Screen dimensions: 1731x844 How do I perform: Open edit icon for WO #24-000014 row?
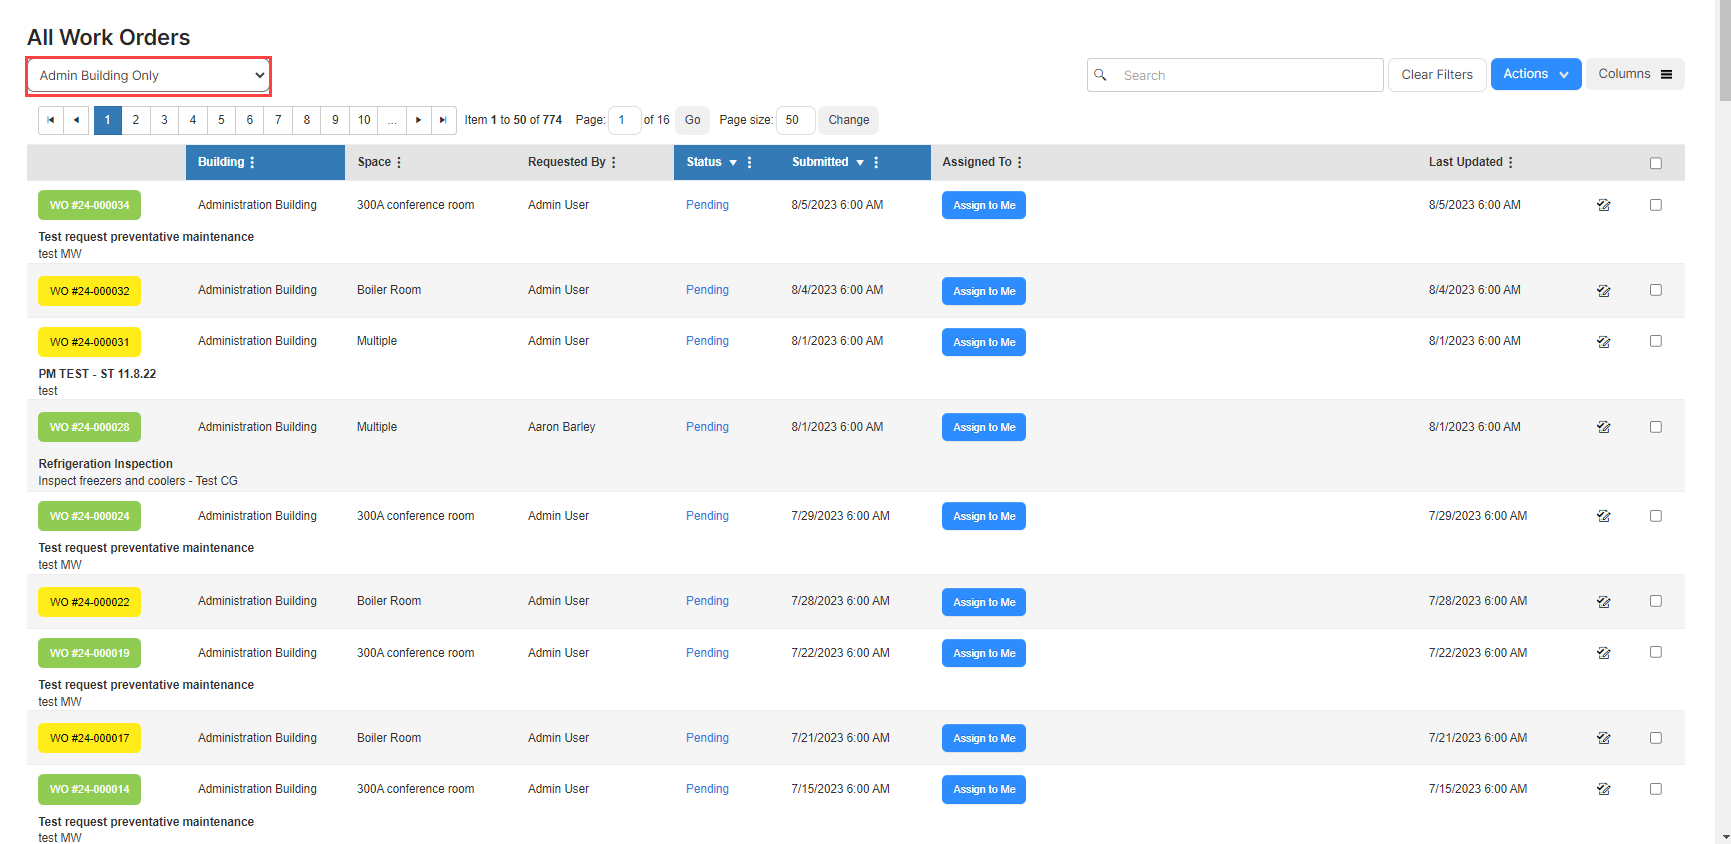(1603, 789)
